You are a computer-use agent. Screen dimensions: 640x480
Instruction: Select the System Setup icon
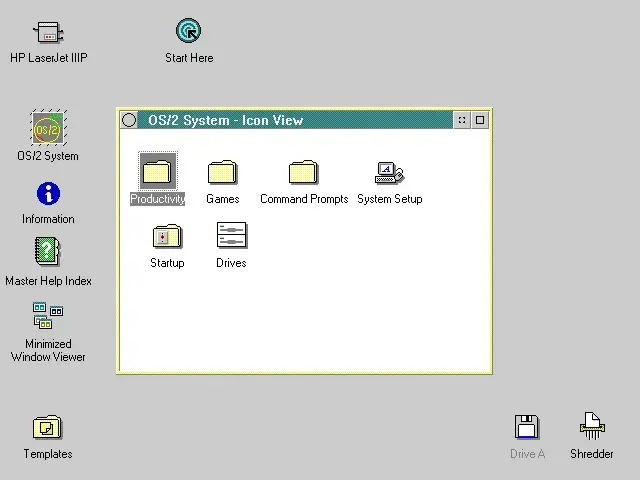389,173
